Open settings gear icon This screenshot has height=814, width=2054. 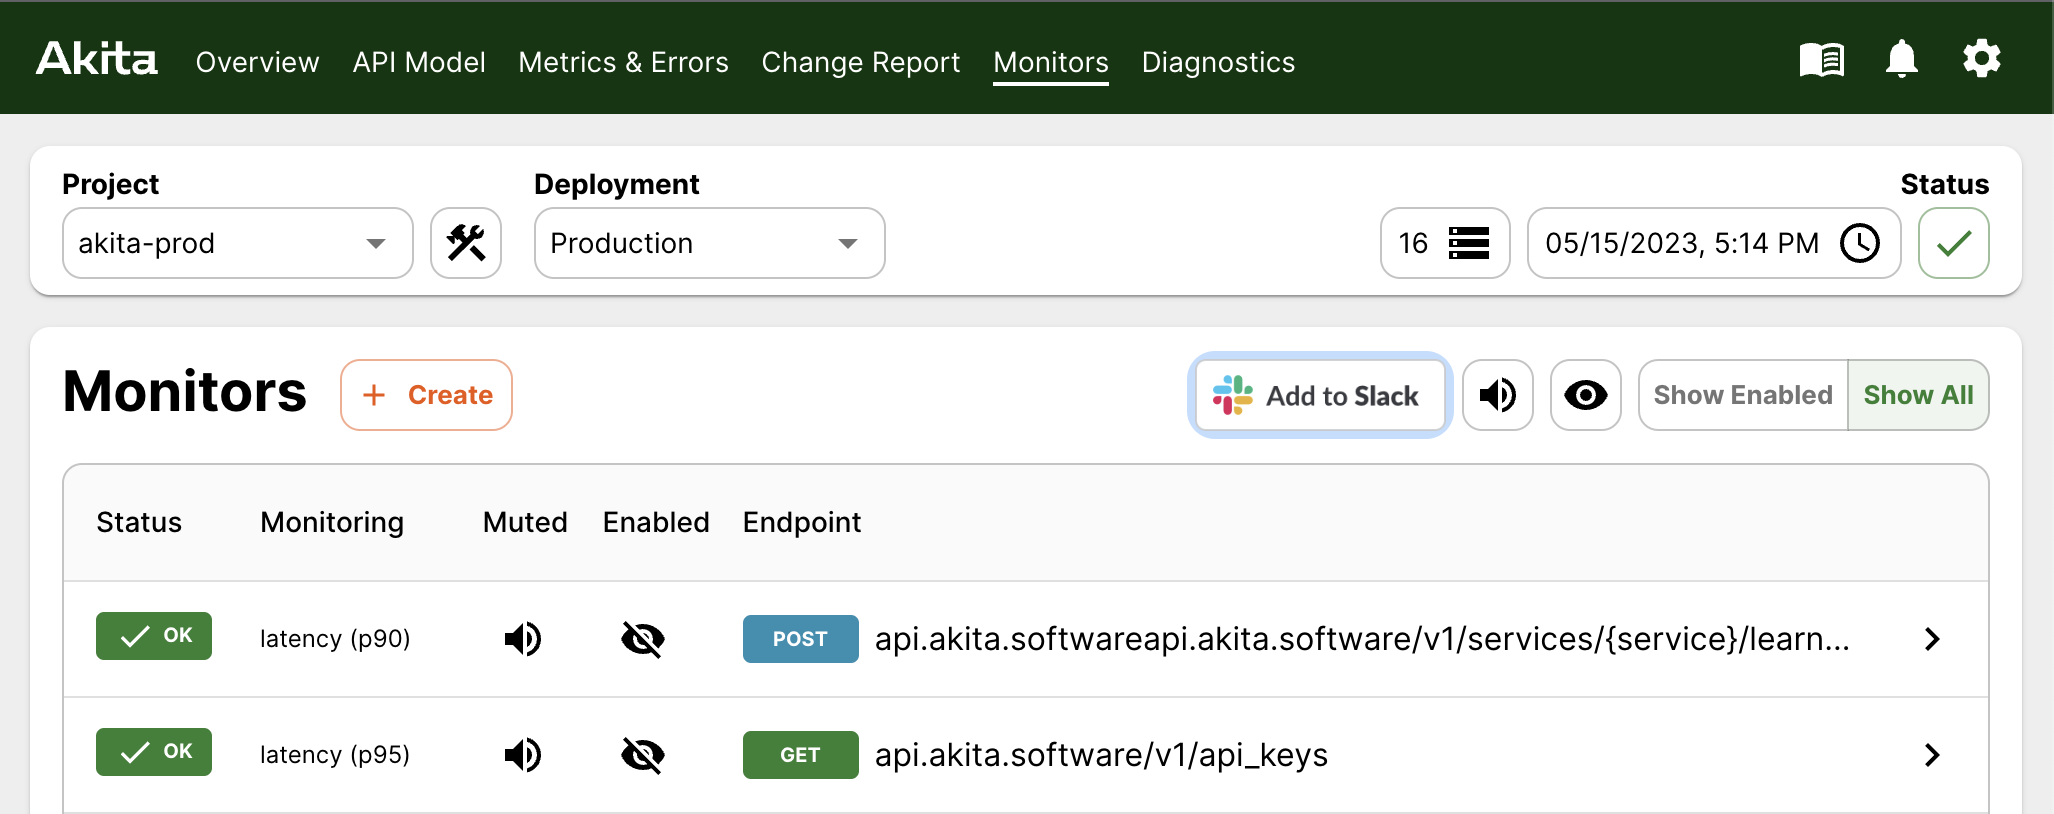(1981, 60)
